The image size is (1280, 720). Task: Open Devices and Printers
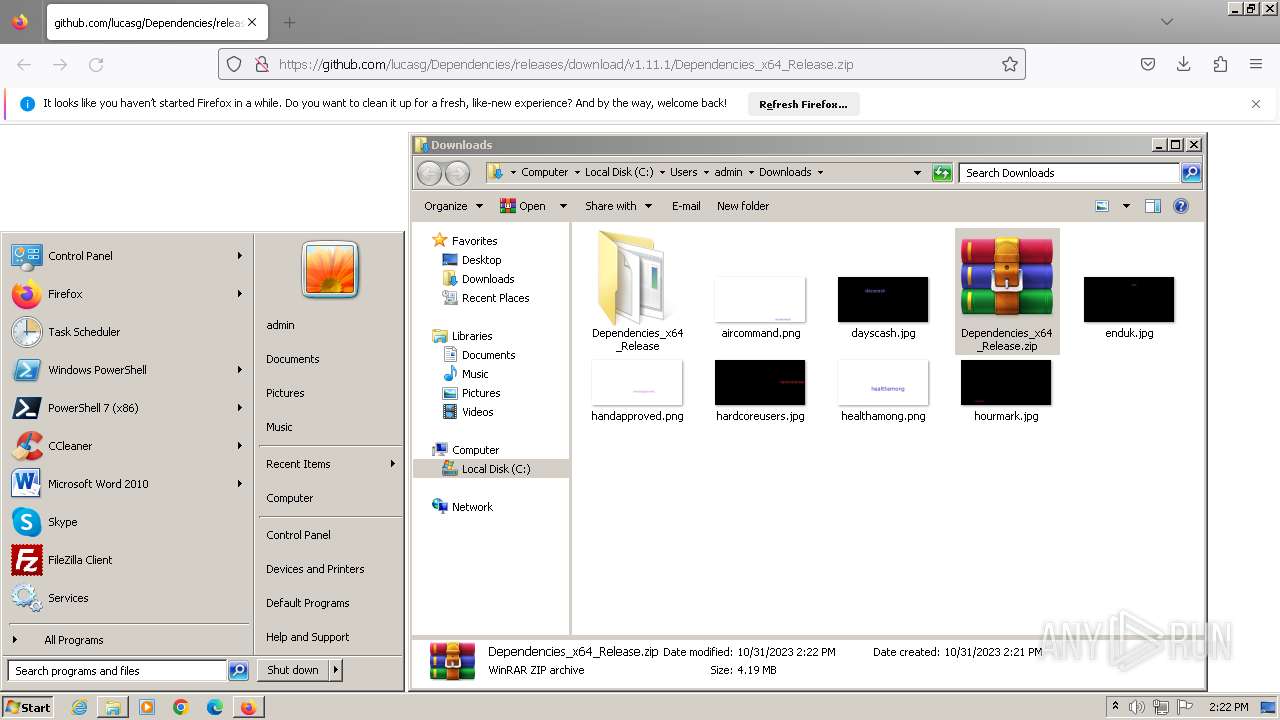(x=330, y=569)
